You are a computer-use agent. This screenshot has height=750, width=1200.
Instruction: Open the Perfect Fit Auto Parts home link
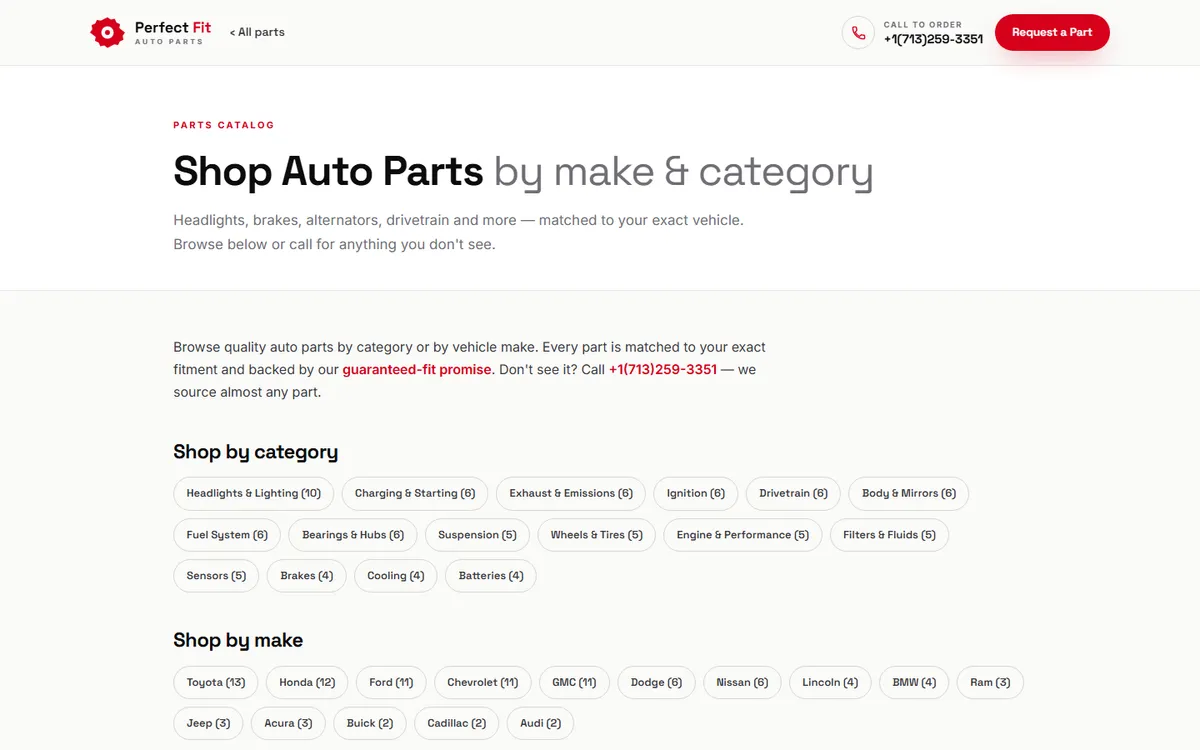(151, 33)
